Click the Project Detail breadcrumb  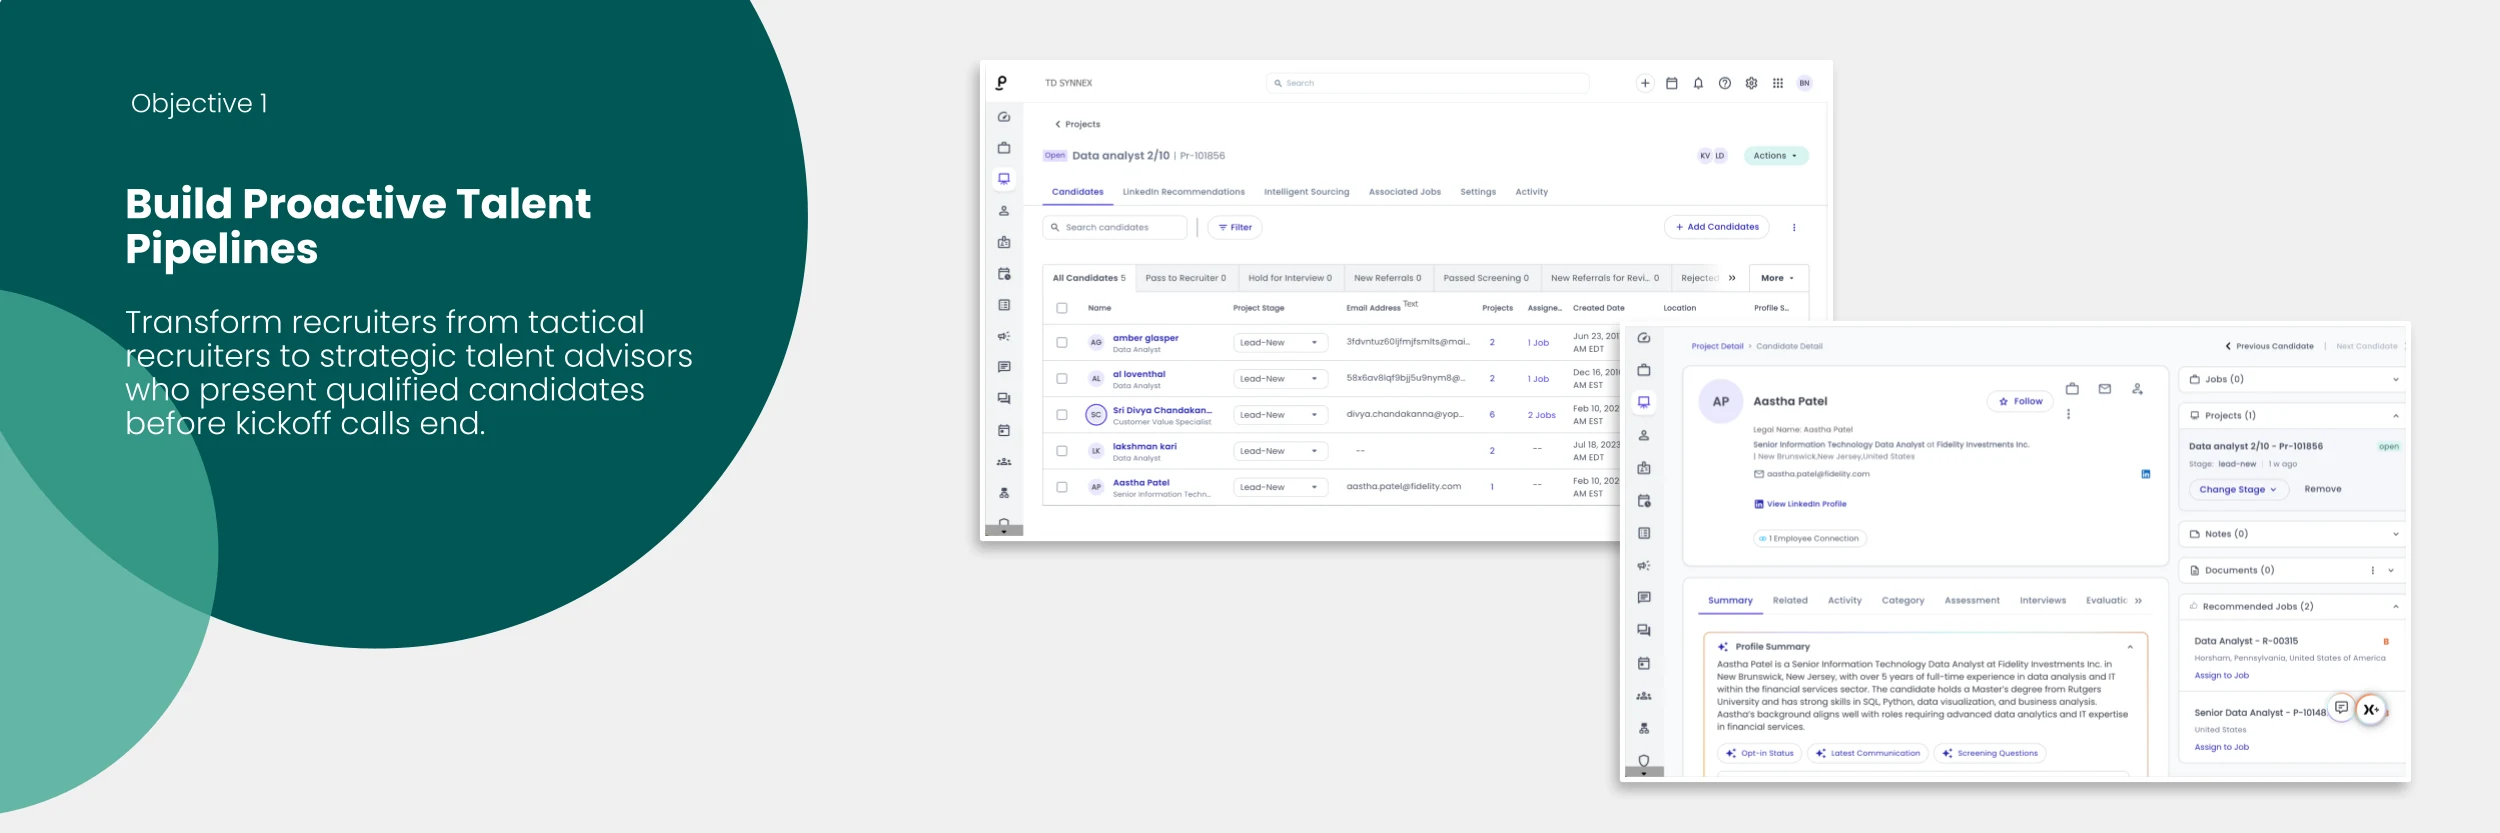[1717, 346]
